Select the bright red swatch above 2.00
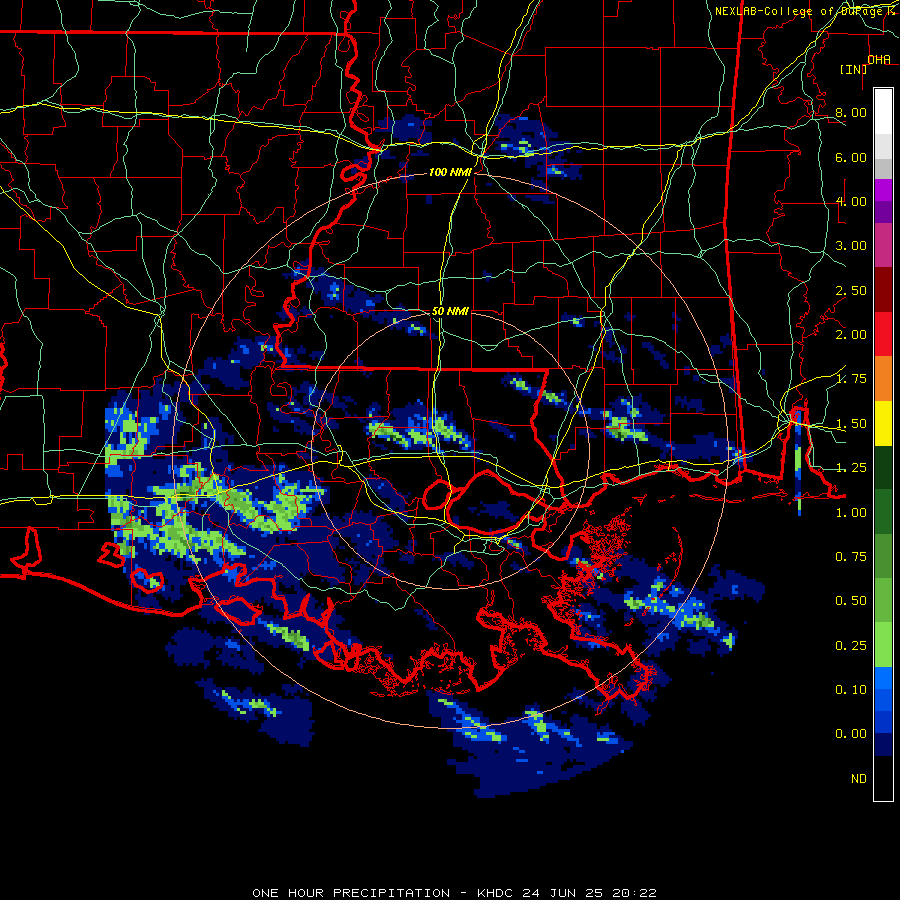900x900 pixels. pos(883,334)
